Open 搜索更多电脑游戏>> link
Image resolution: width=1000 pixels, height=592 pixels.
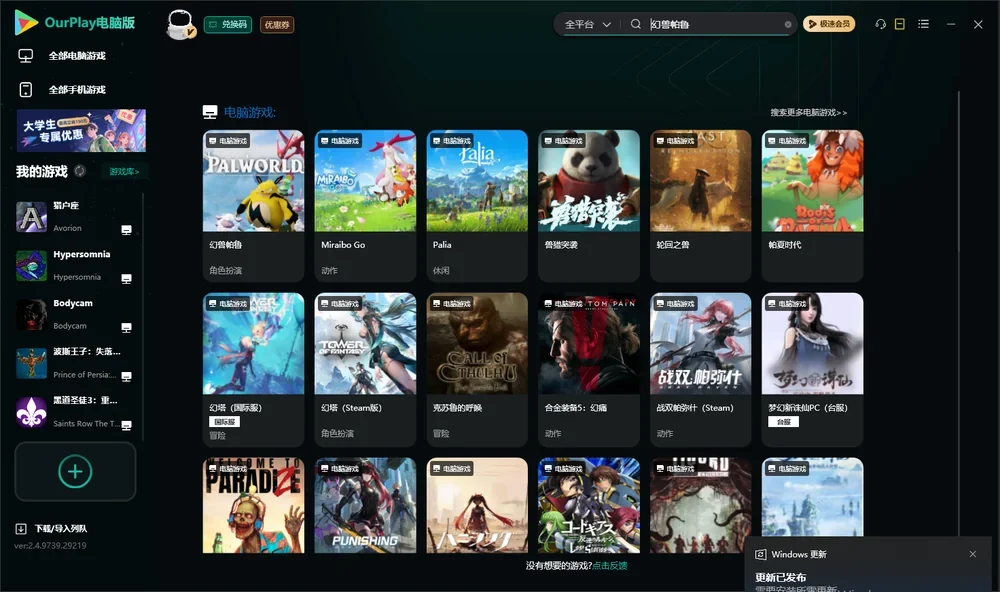(808, 112)
